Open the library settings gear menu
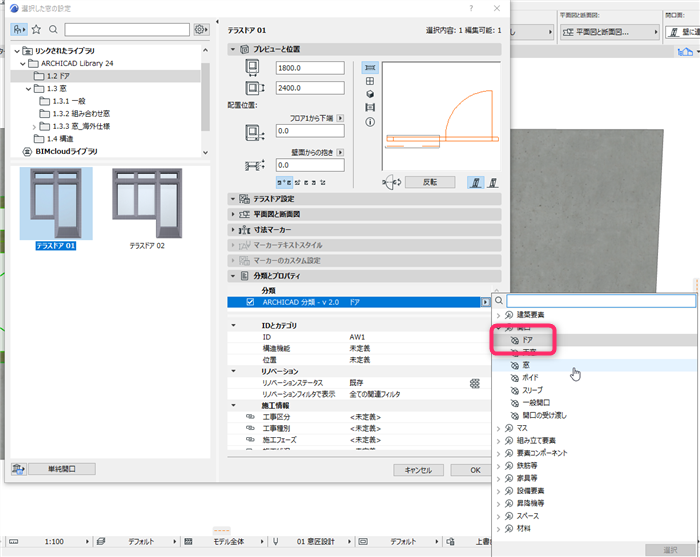This screenshot has height=557, width=700. pyautogui.click(x=201, y=29)
